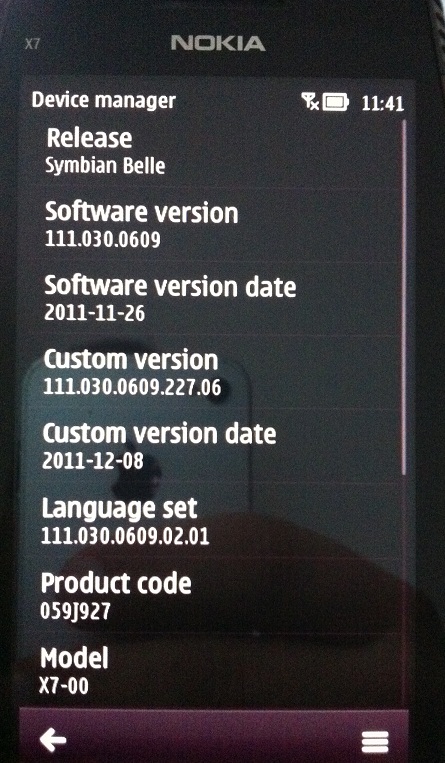Click the vertical list scrollbar
This screenshot has width=445, height=763.
404,298
